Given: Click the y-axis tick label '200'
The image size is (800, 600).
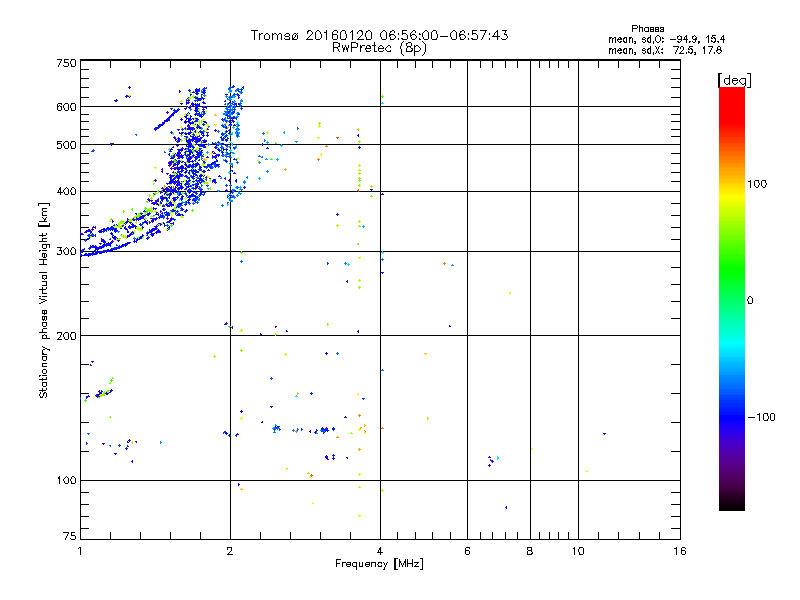Looking at the screenshot, I should (x=66, y=336).
